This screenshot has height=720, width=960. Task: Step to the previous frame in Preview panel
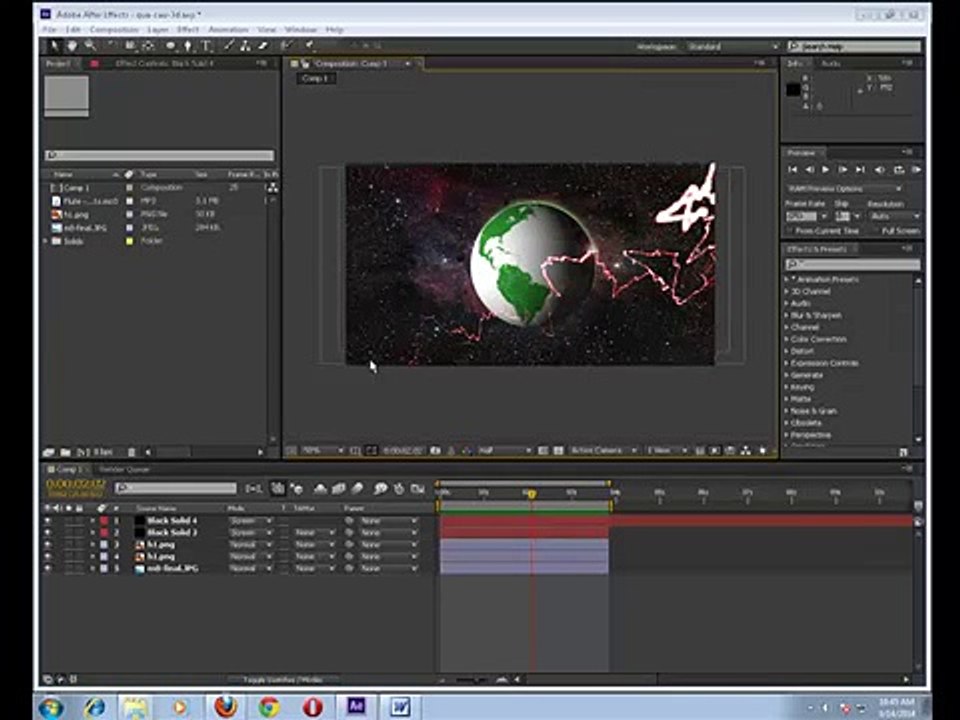[809, 170]
